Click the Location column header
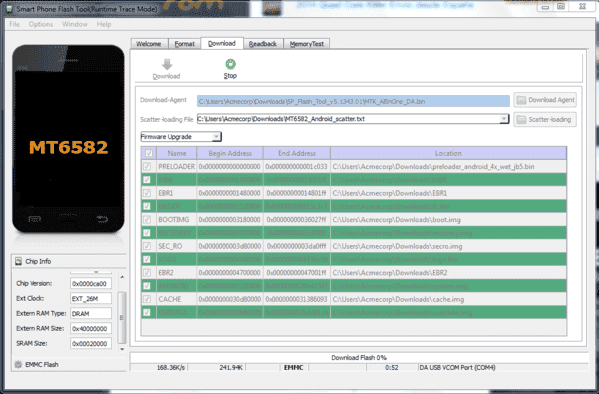The height and width of the screenshot is (394, 599). tap(448, 153)
